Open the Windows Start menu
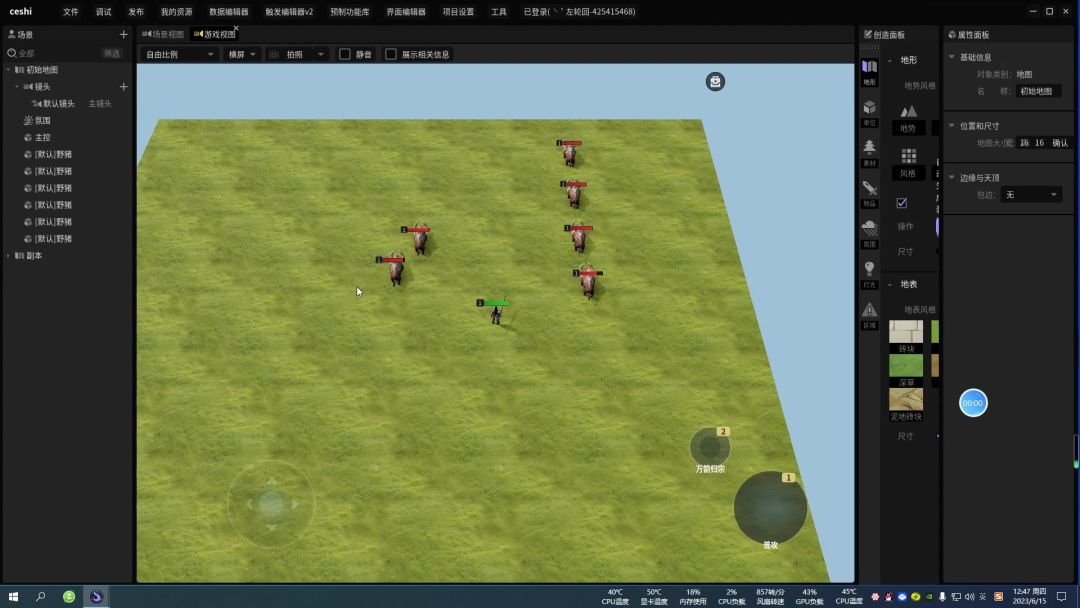This screenshot has height=608, width=1080. point(13,596)
